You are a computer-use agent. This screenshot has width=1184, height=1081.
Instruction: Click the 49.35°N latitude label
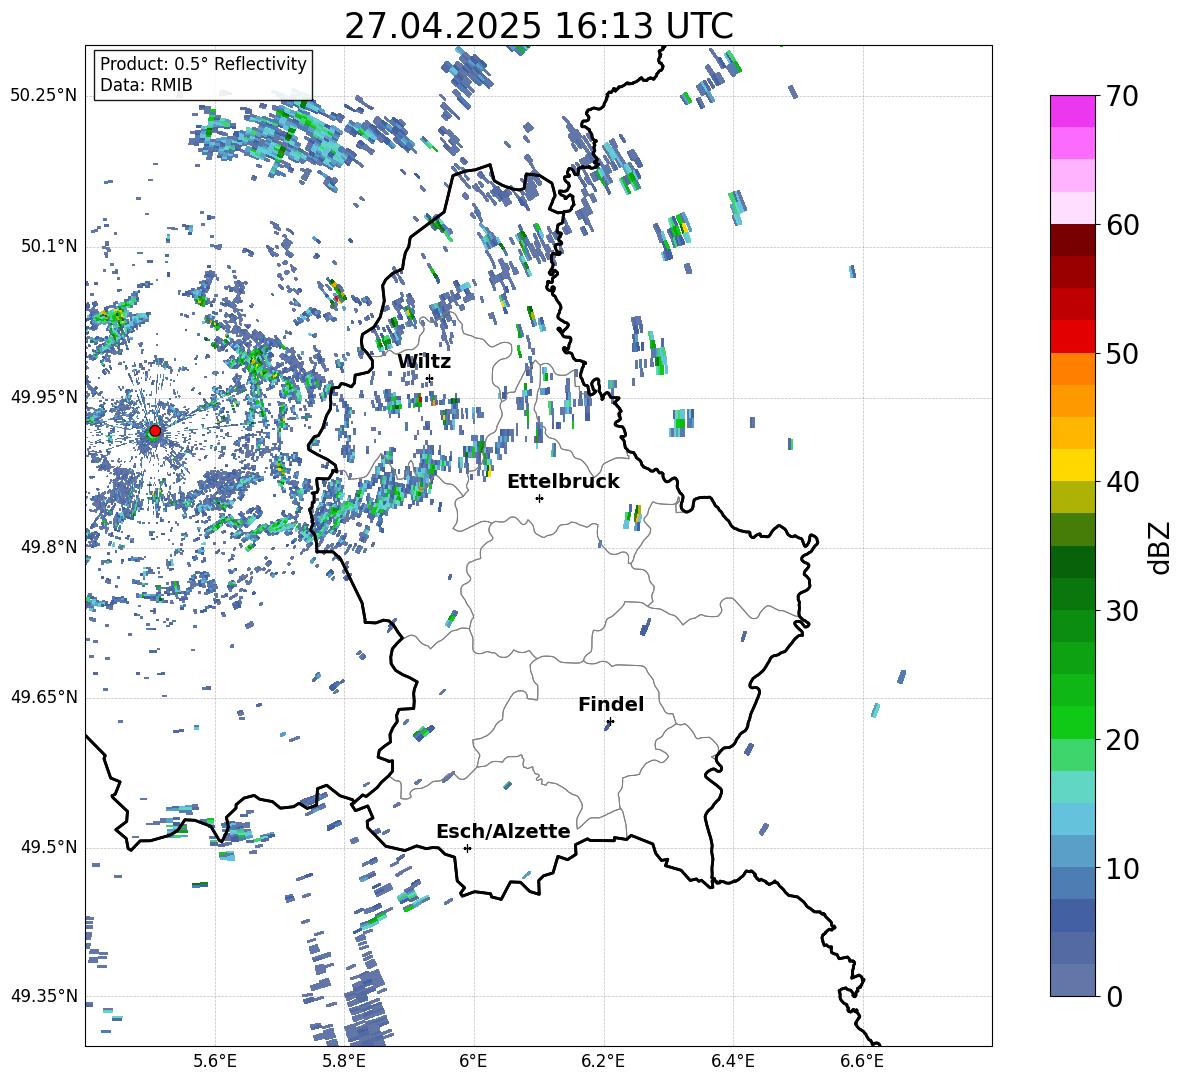tap(44, 996)
